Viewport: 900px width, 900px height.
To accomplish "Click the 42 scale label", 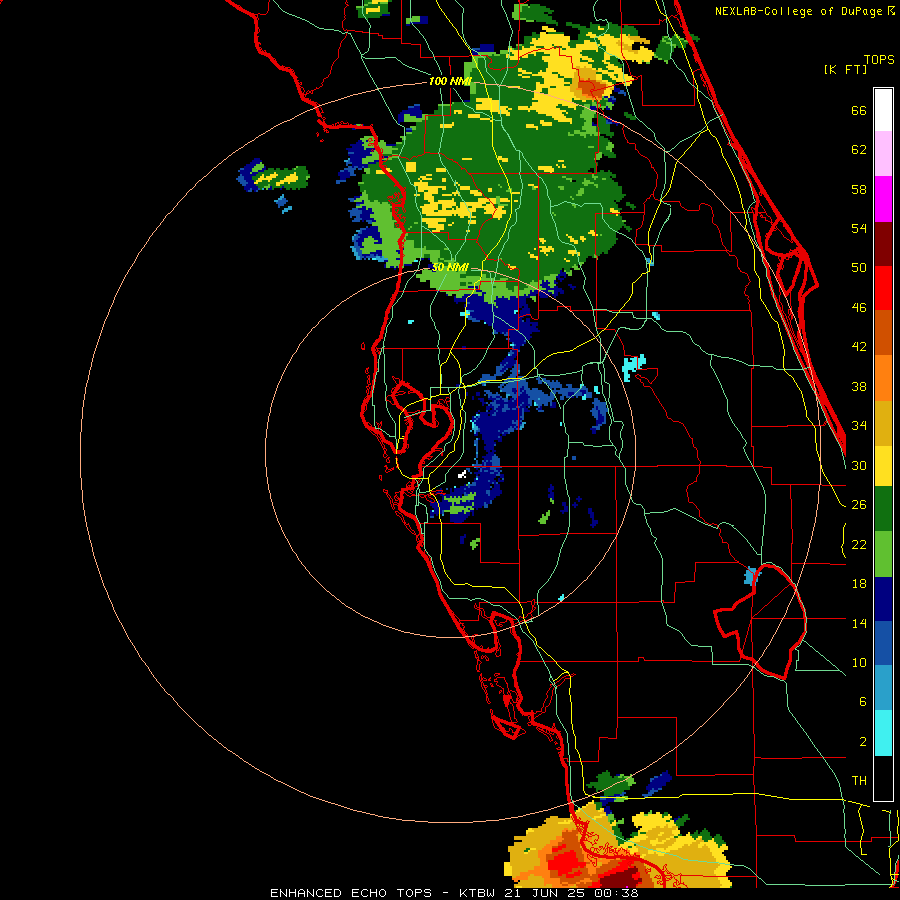I will 859,346.
